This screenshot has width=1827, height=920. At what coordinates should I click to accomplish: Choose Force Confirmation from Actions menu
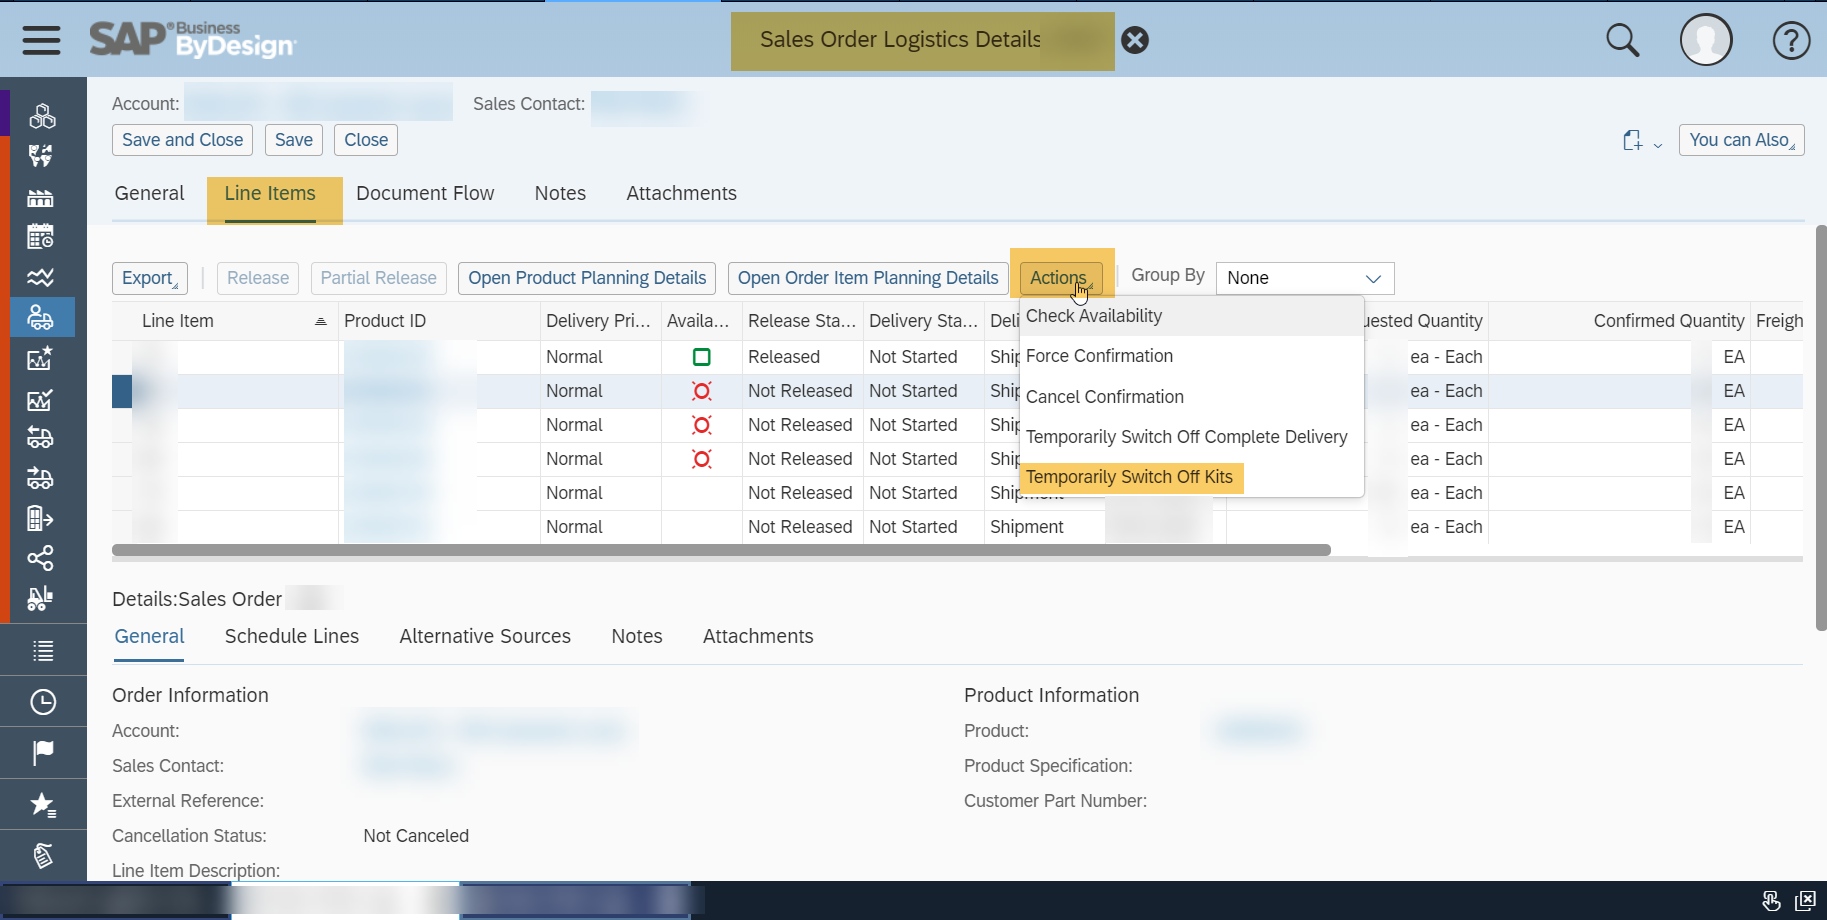pyautogui.click(x=1192, y=356)
